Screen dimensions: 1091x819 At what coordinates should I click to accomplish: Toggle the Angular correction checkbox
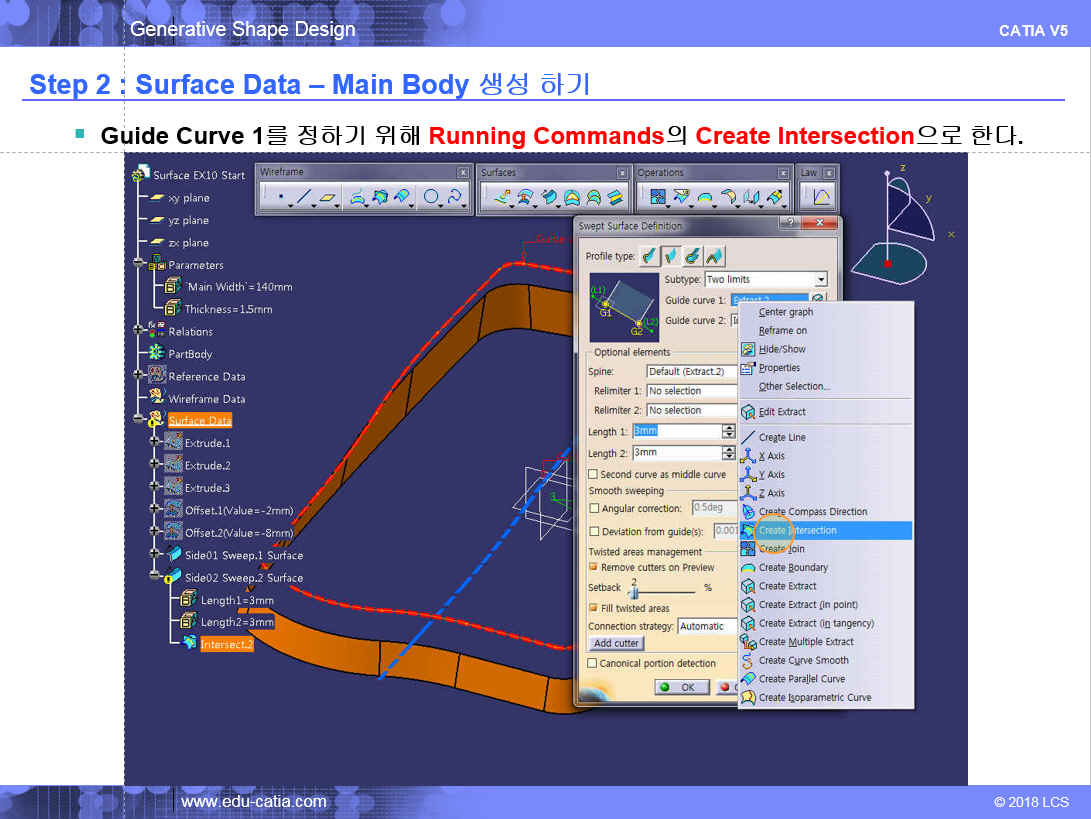pyautogui.click(x=593, y=508)
